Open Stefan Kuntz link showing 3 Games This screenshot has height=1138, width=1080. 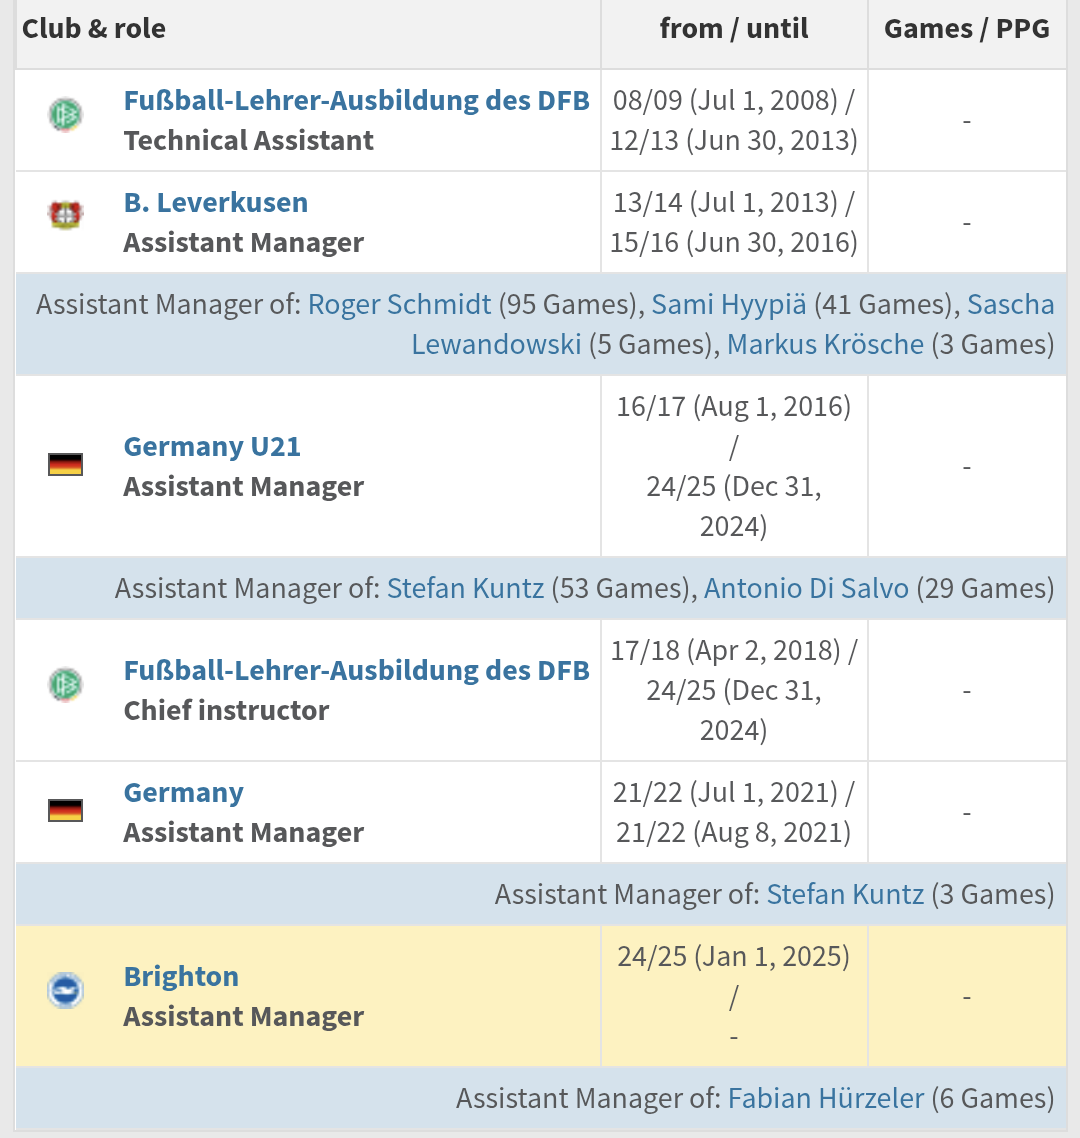pyautogui.click(x=846, y=894)
